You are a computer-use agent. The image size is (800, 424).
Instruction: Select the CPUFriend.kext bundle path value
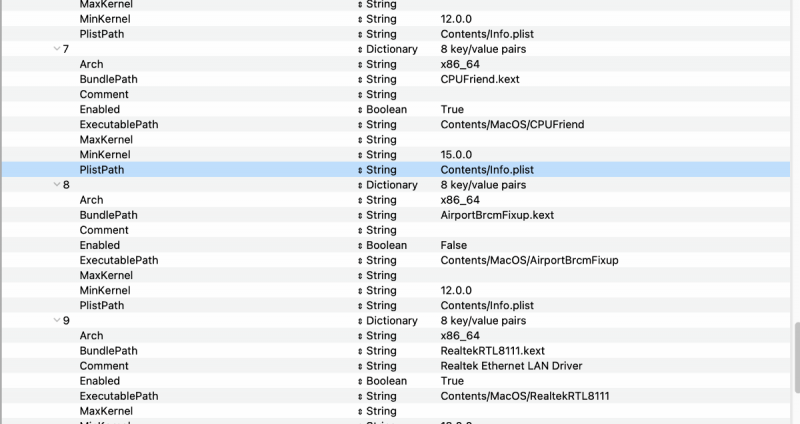[x=480, y=79]
